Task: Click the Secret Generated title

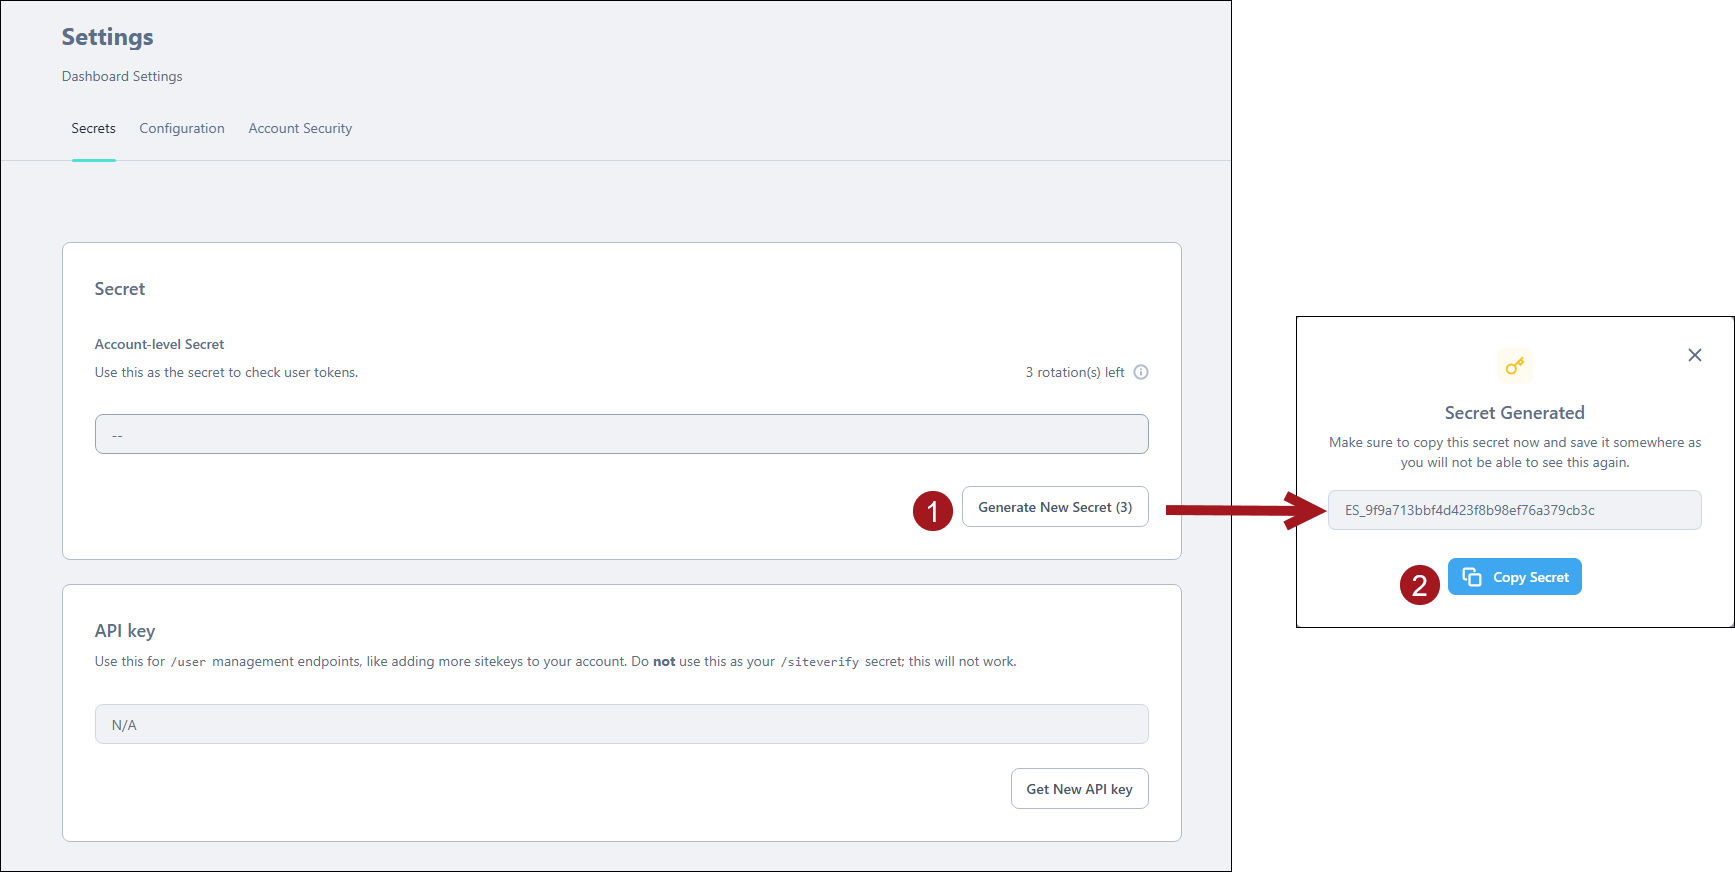Action: tap(1514, 413)
